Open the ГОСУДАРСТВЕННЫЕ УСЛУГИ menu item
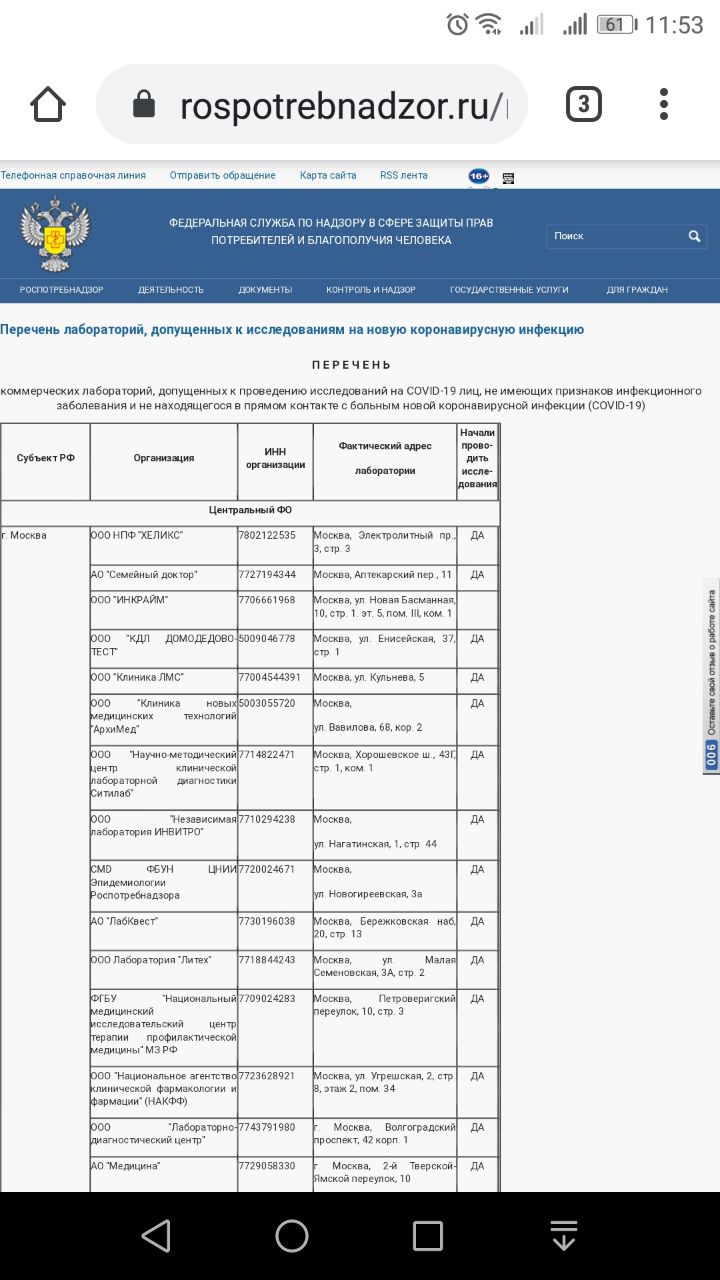This screenshot has height=1280, width=720. [x=509, y=290]
